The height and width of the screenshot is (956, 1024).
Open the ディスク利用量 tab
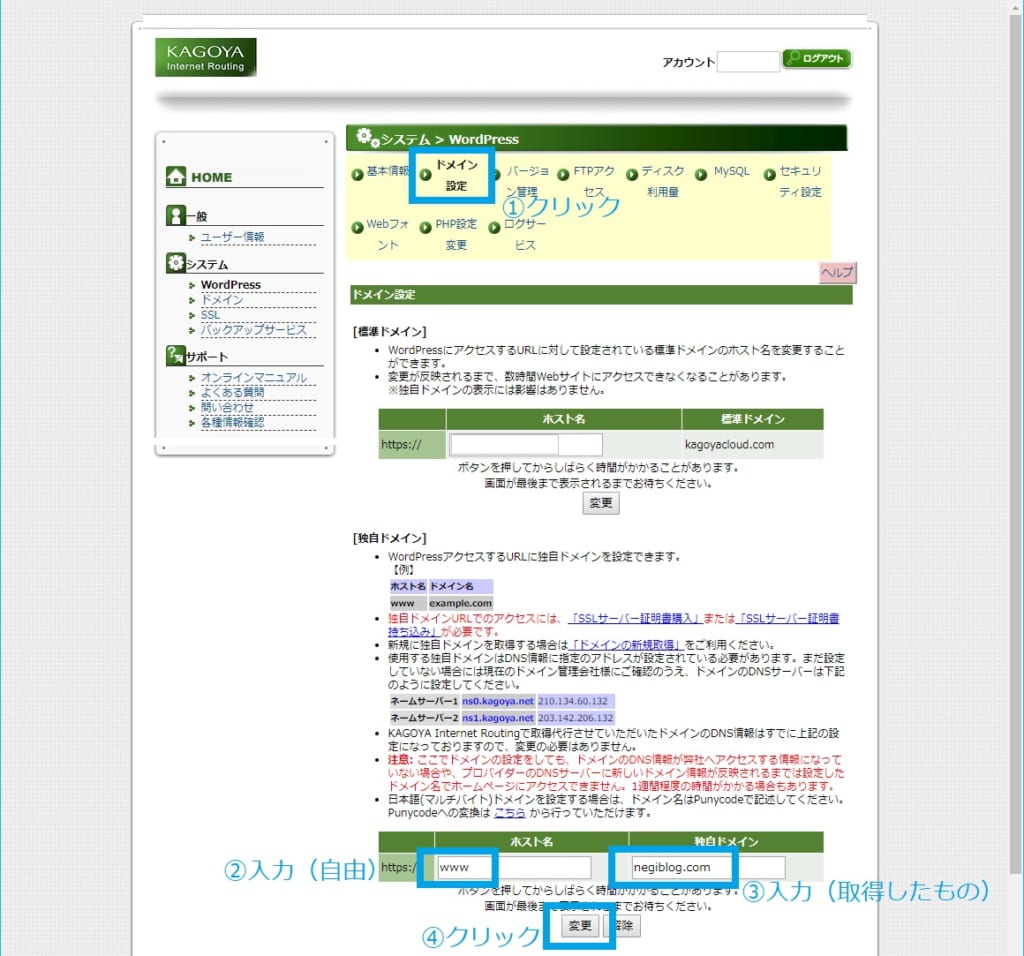[x=663, y=181]
